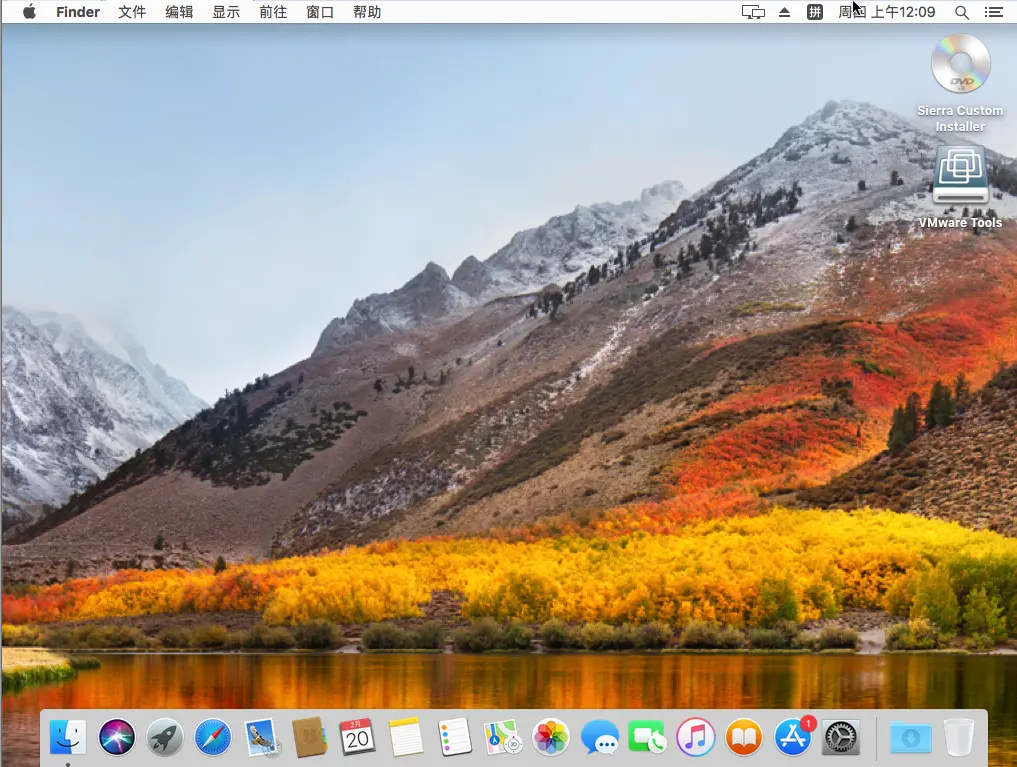Open the Notification Center list icon

(x=993, y=12)
